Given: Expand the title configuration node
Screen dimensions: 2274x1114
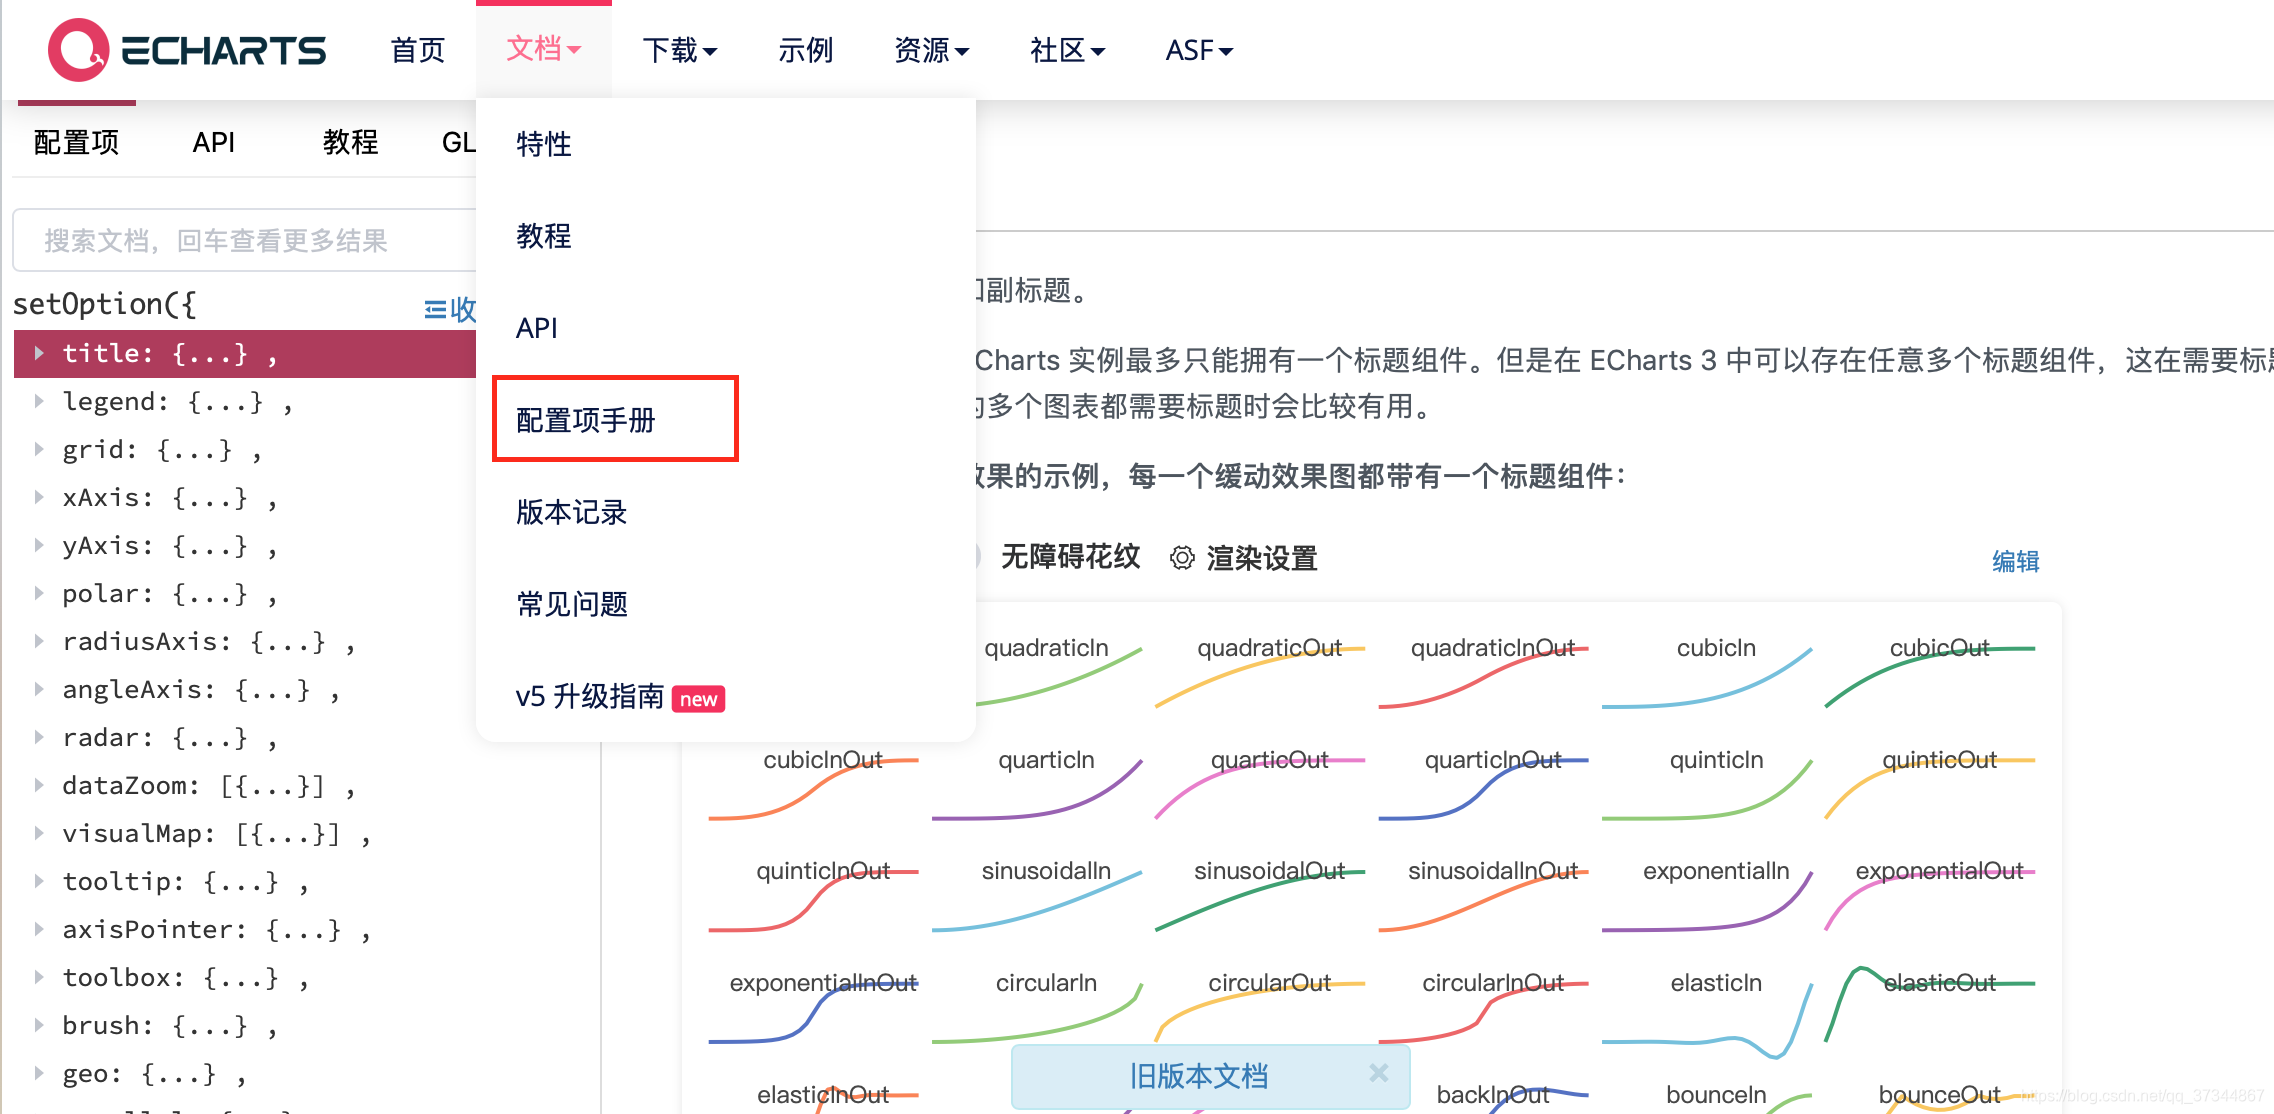Looking at the screenshot, I should coord(40,353).
